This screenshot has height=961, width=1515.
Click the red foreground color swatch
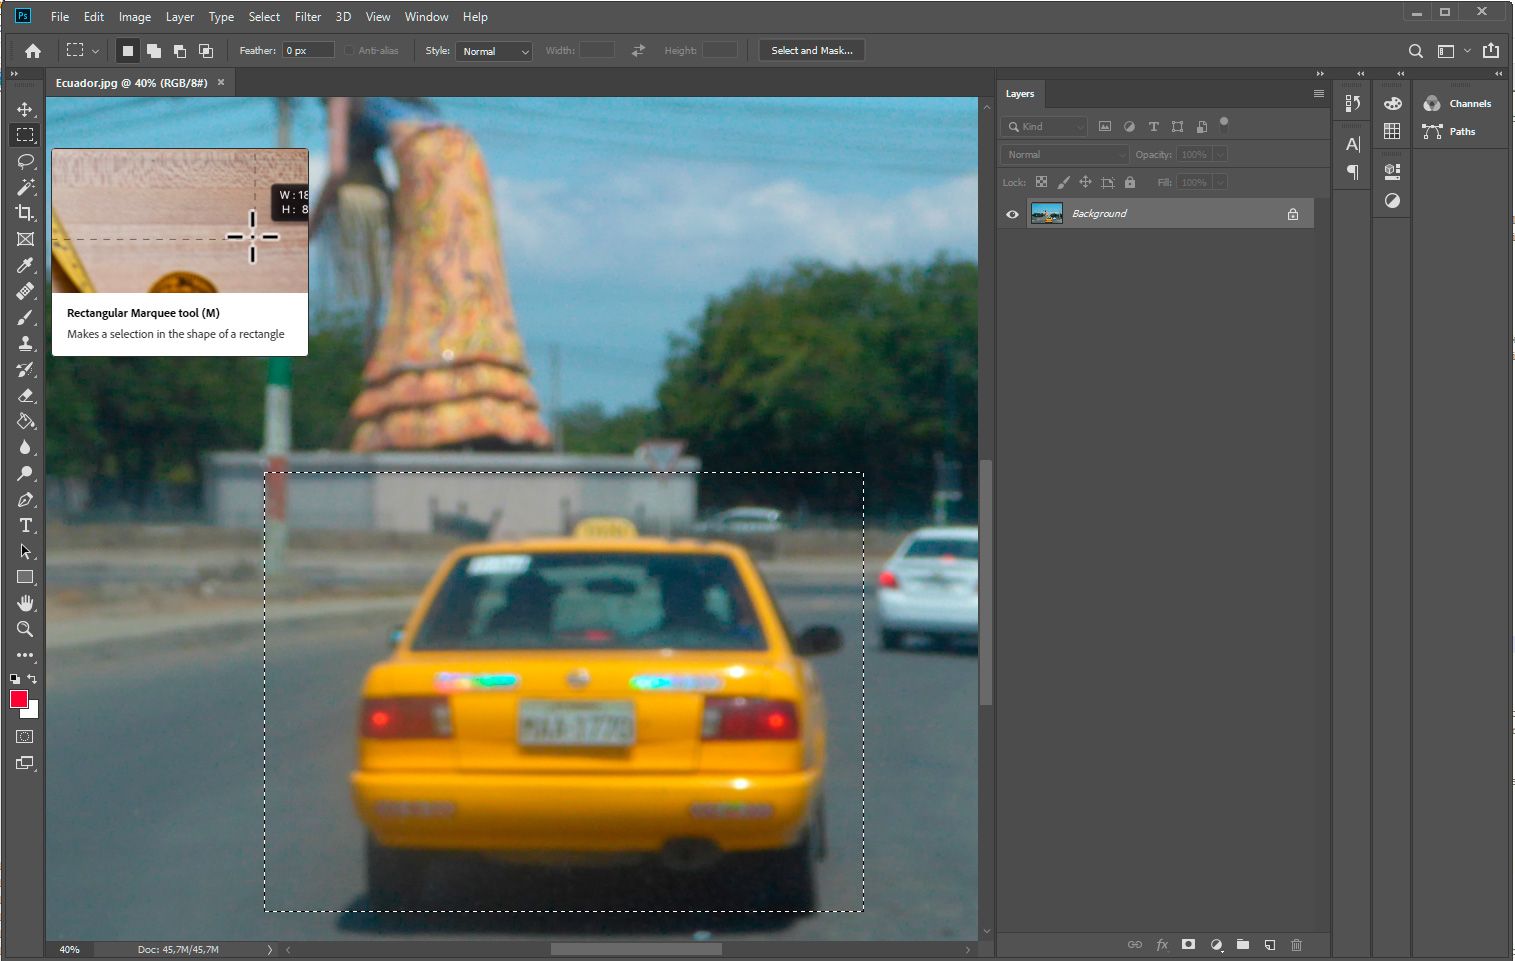(19, 700)
